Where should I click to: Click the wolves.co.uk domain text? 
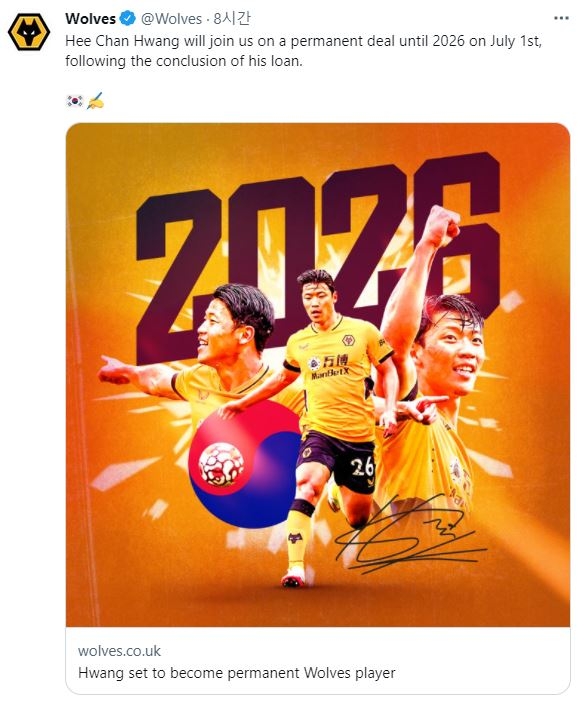pos(119,651)
